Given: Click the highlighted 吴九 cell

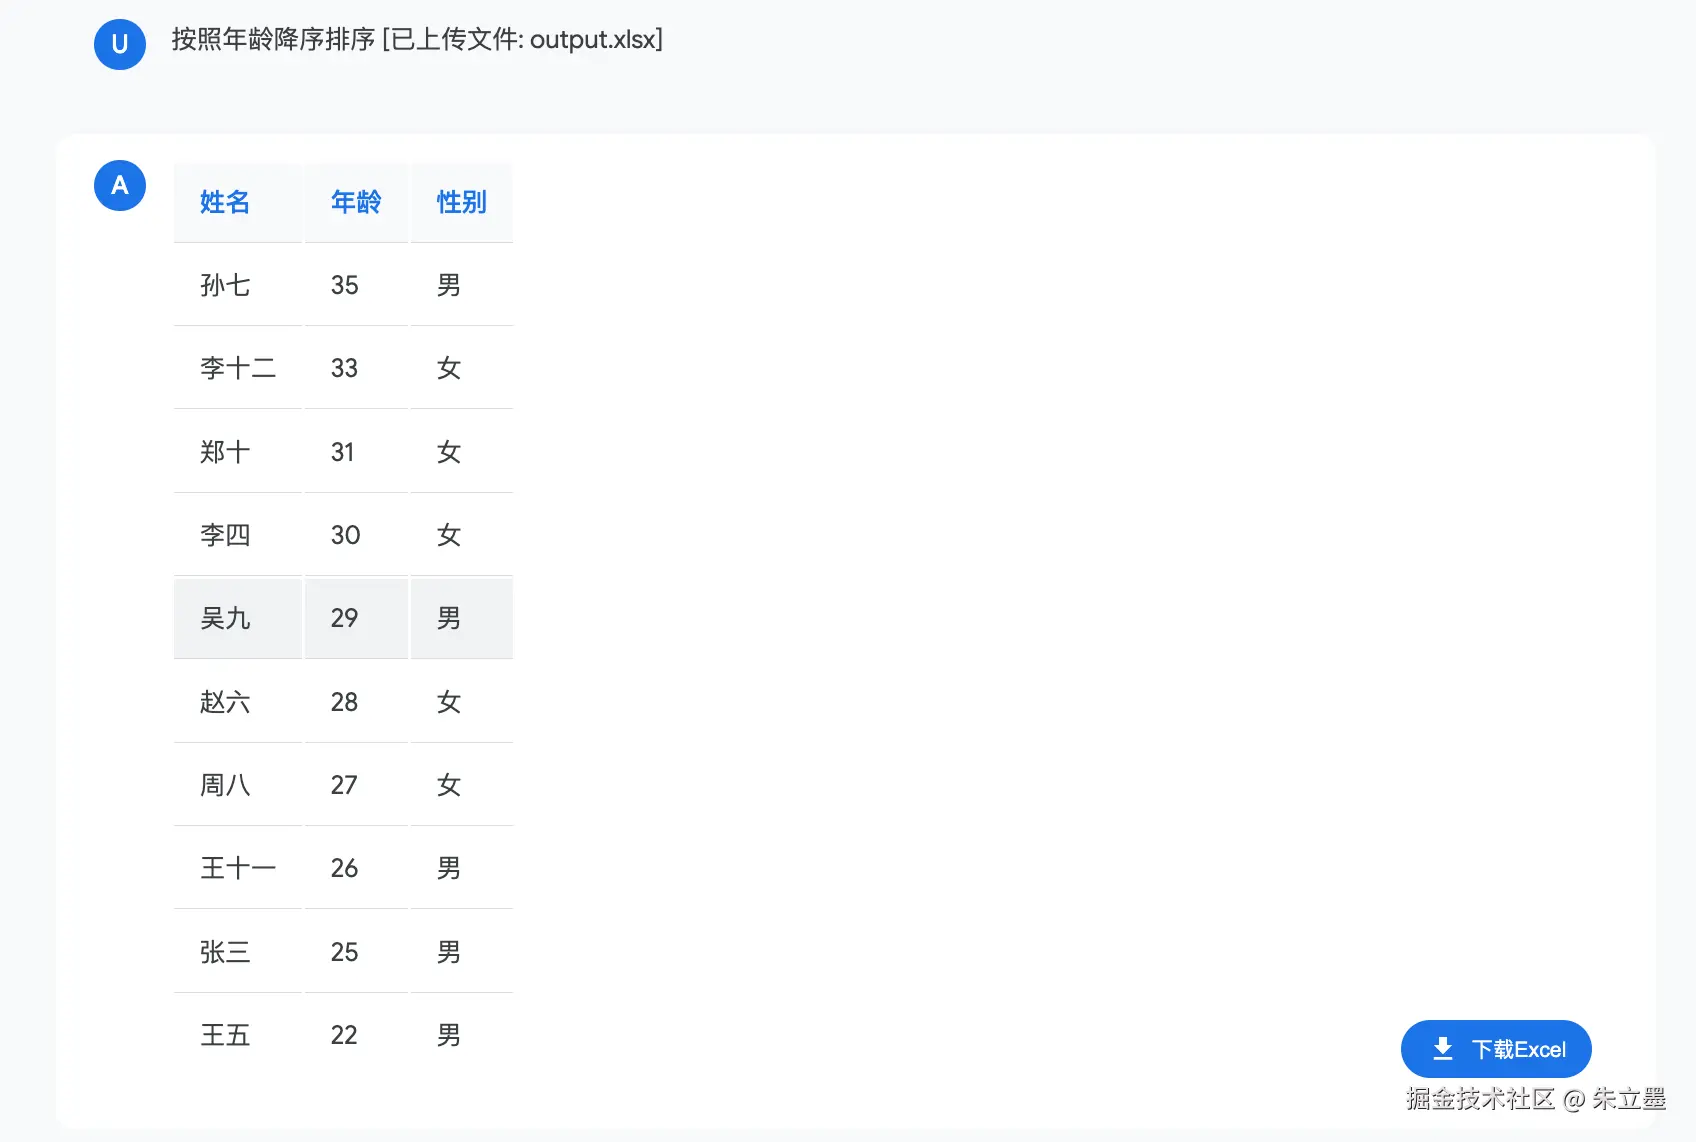Looking at the screenshot, I should [238, 618].
